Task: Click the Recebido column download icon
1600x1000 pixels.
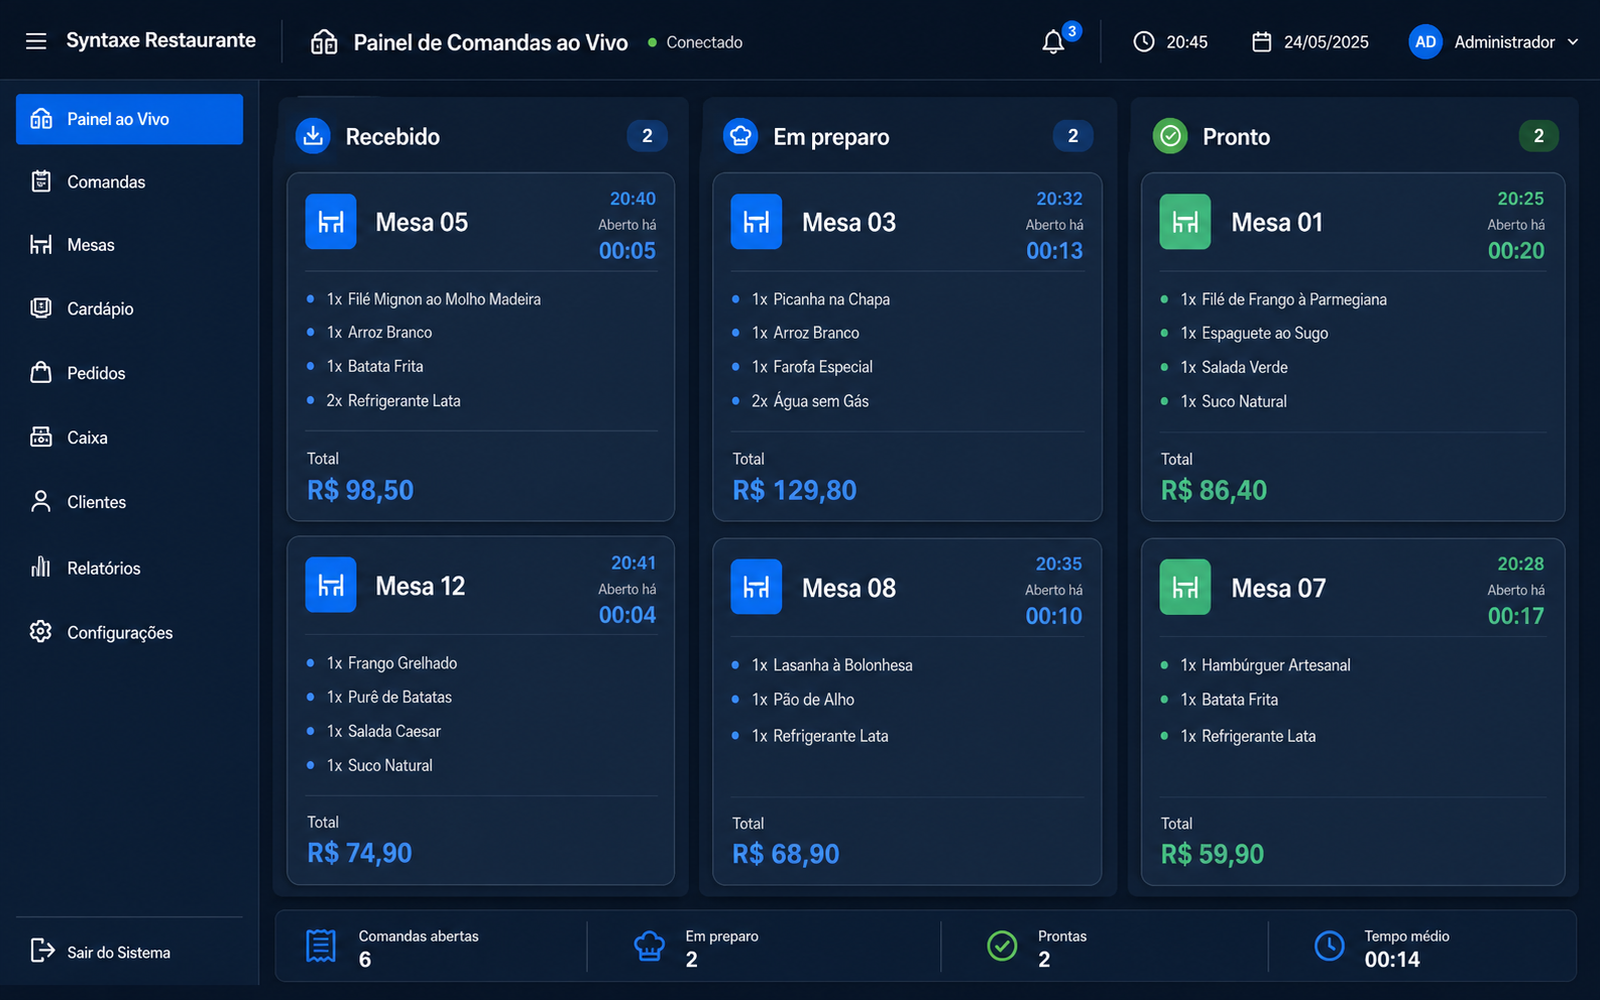Action: [x=313, y=136]
